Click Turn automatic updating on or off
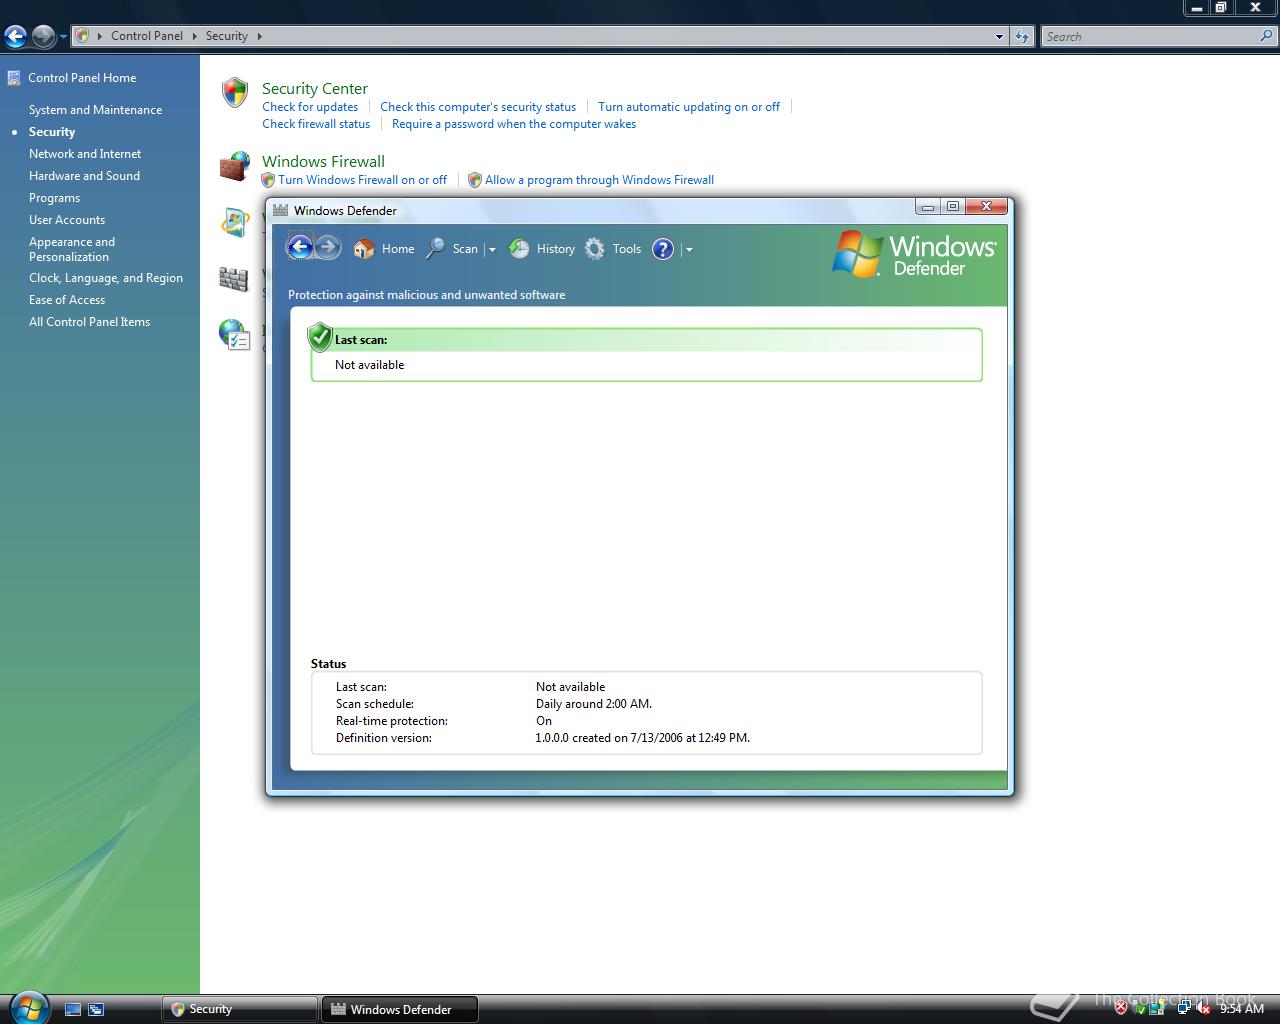 (x=689, y=107)
